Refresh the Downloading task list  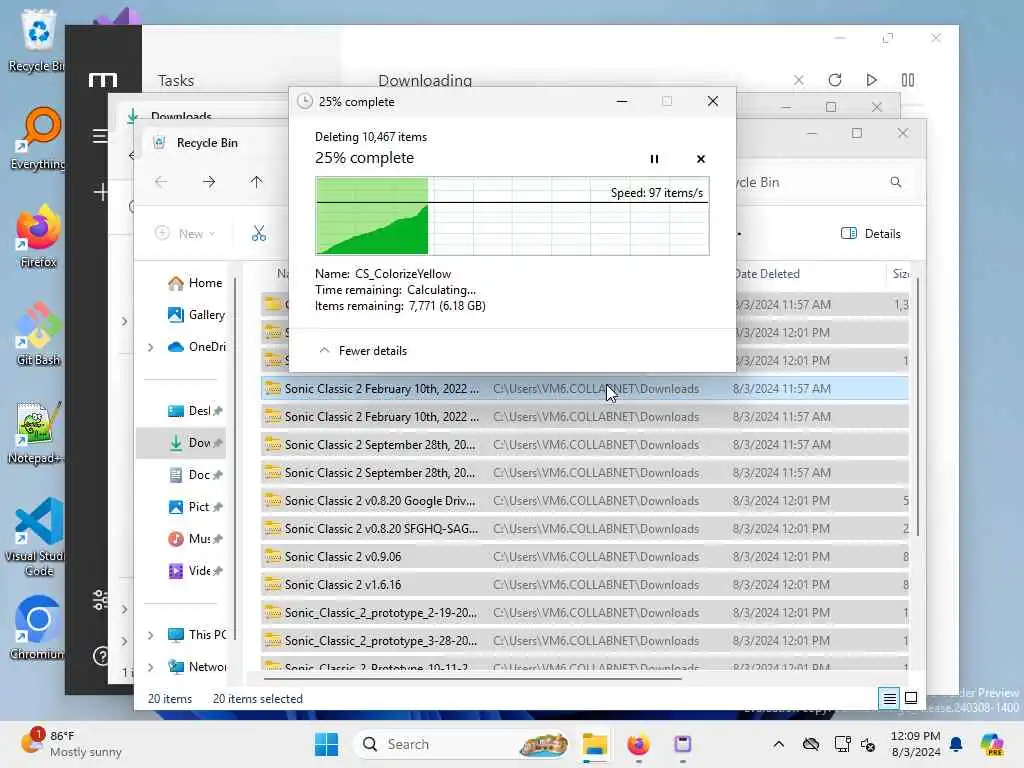(835, 80)
